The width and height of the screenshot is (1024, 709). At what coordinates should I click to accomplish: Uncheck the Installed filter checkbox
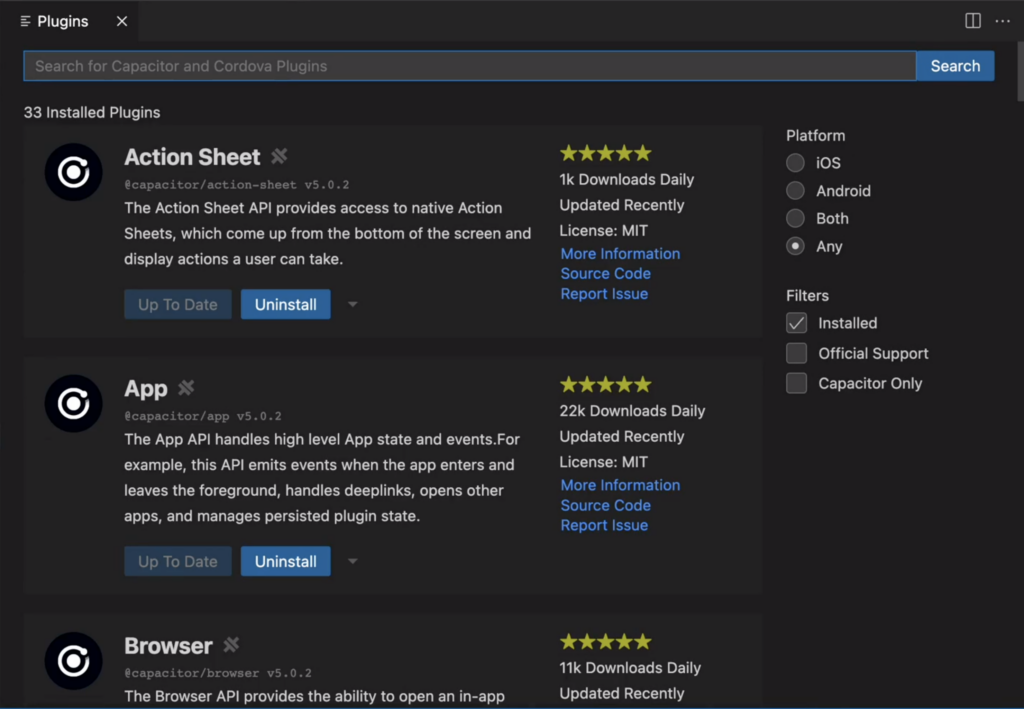coord(796,323)
